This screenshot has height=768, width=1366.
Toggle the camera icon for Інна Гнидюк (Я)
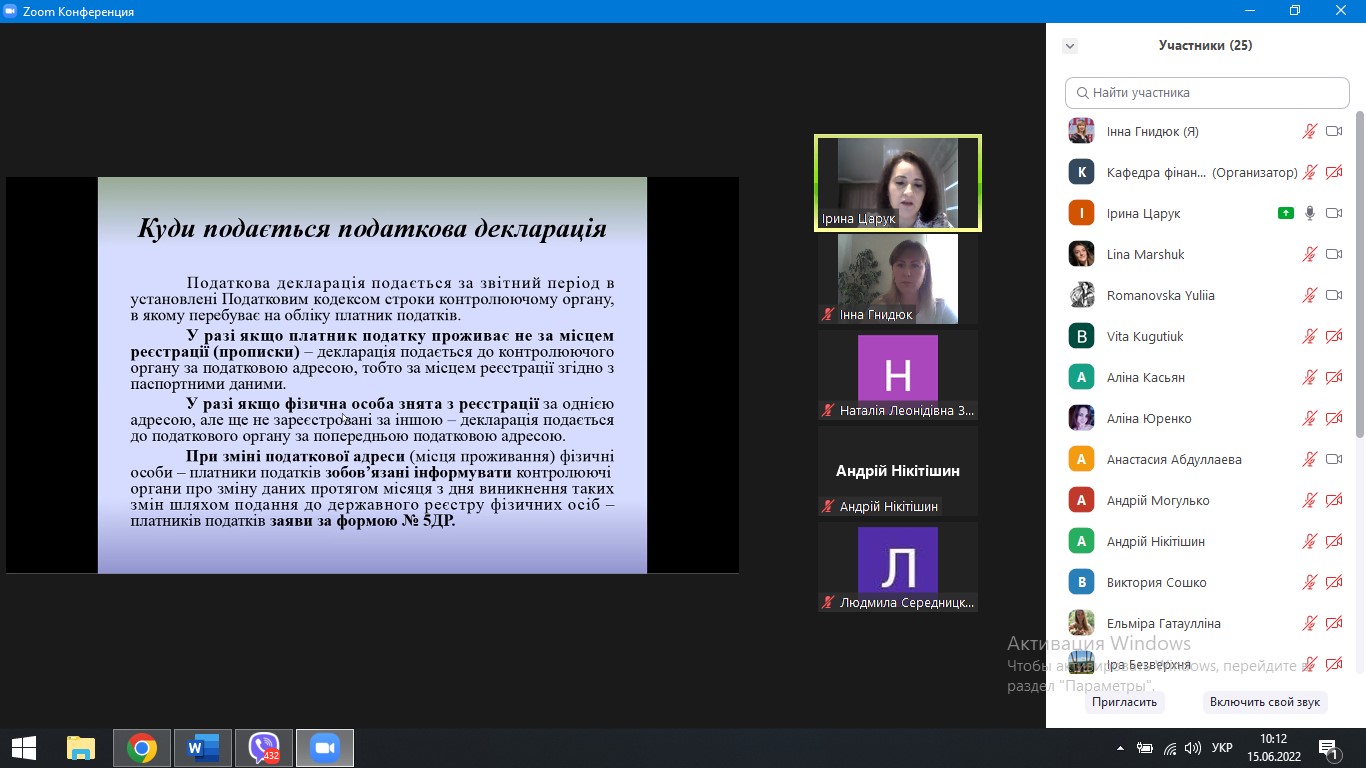click(x=1333, y=131)
